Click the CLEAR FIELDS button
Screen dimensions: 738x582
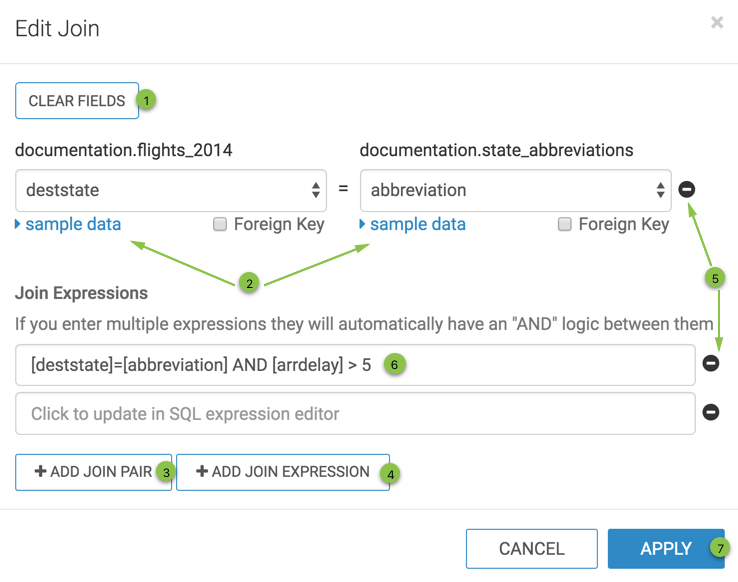click(x=77, y=101)
